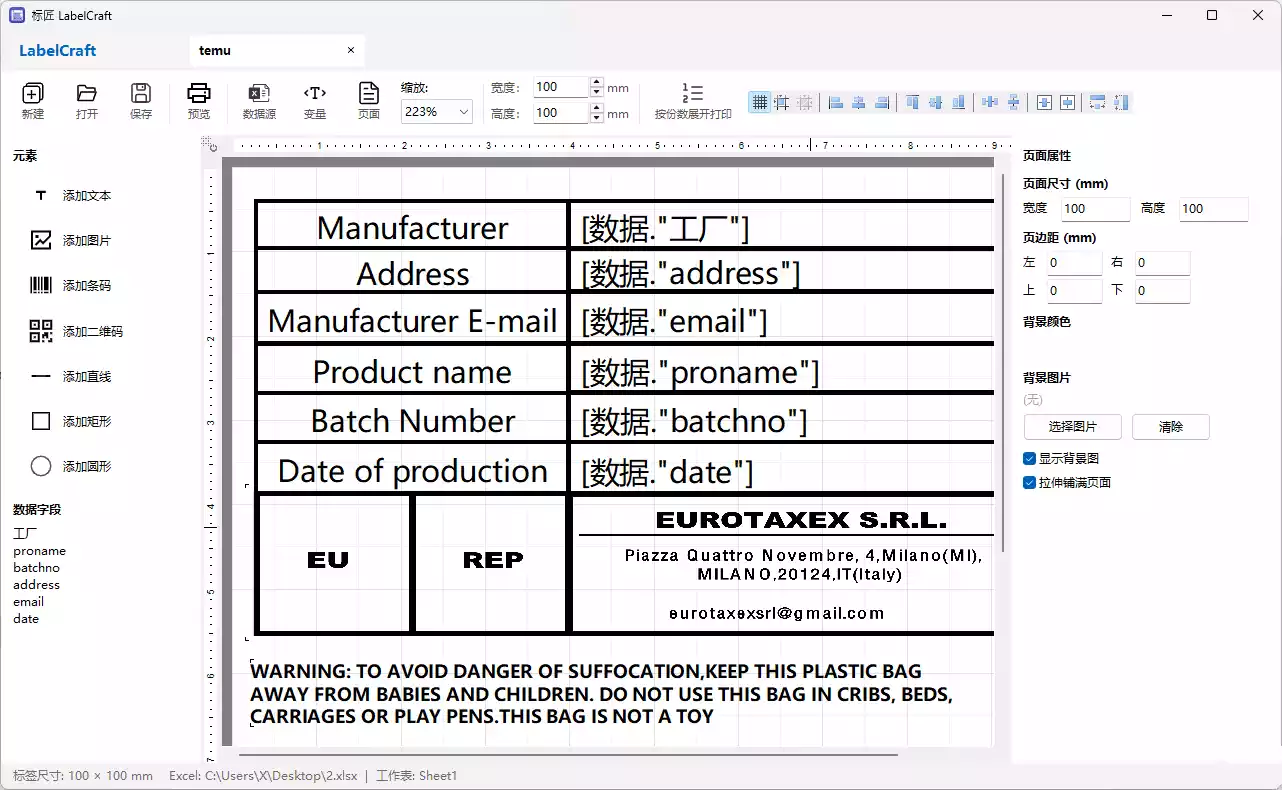Decrease toolbar 高度 with down spinner

tap(597, 118)
